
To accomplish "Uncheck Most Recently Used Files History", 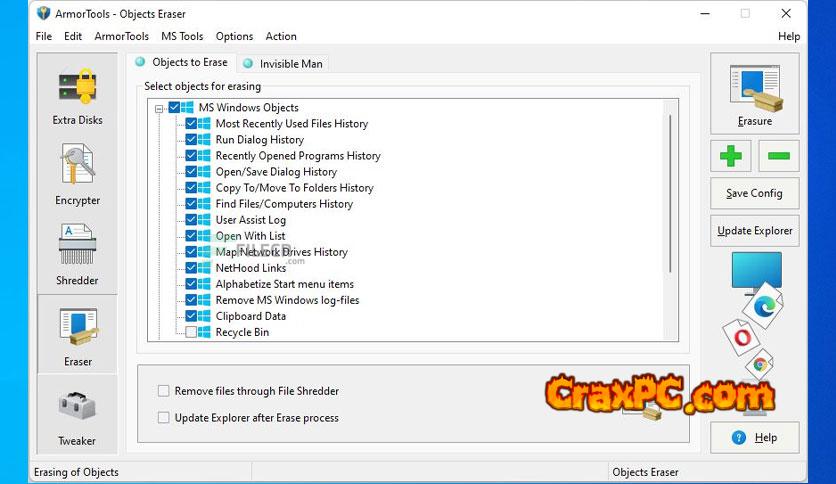I will 191,124.
